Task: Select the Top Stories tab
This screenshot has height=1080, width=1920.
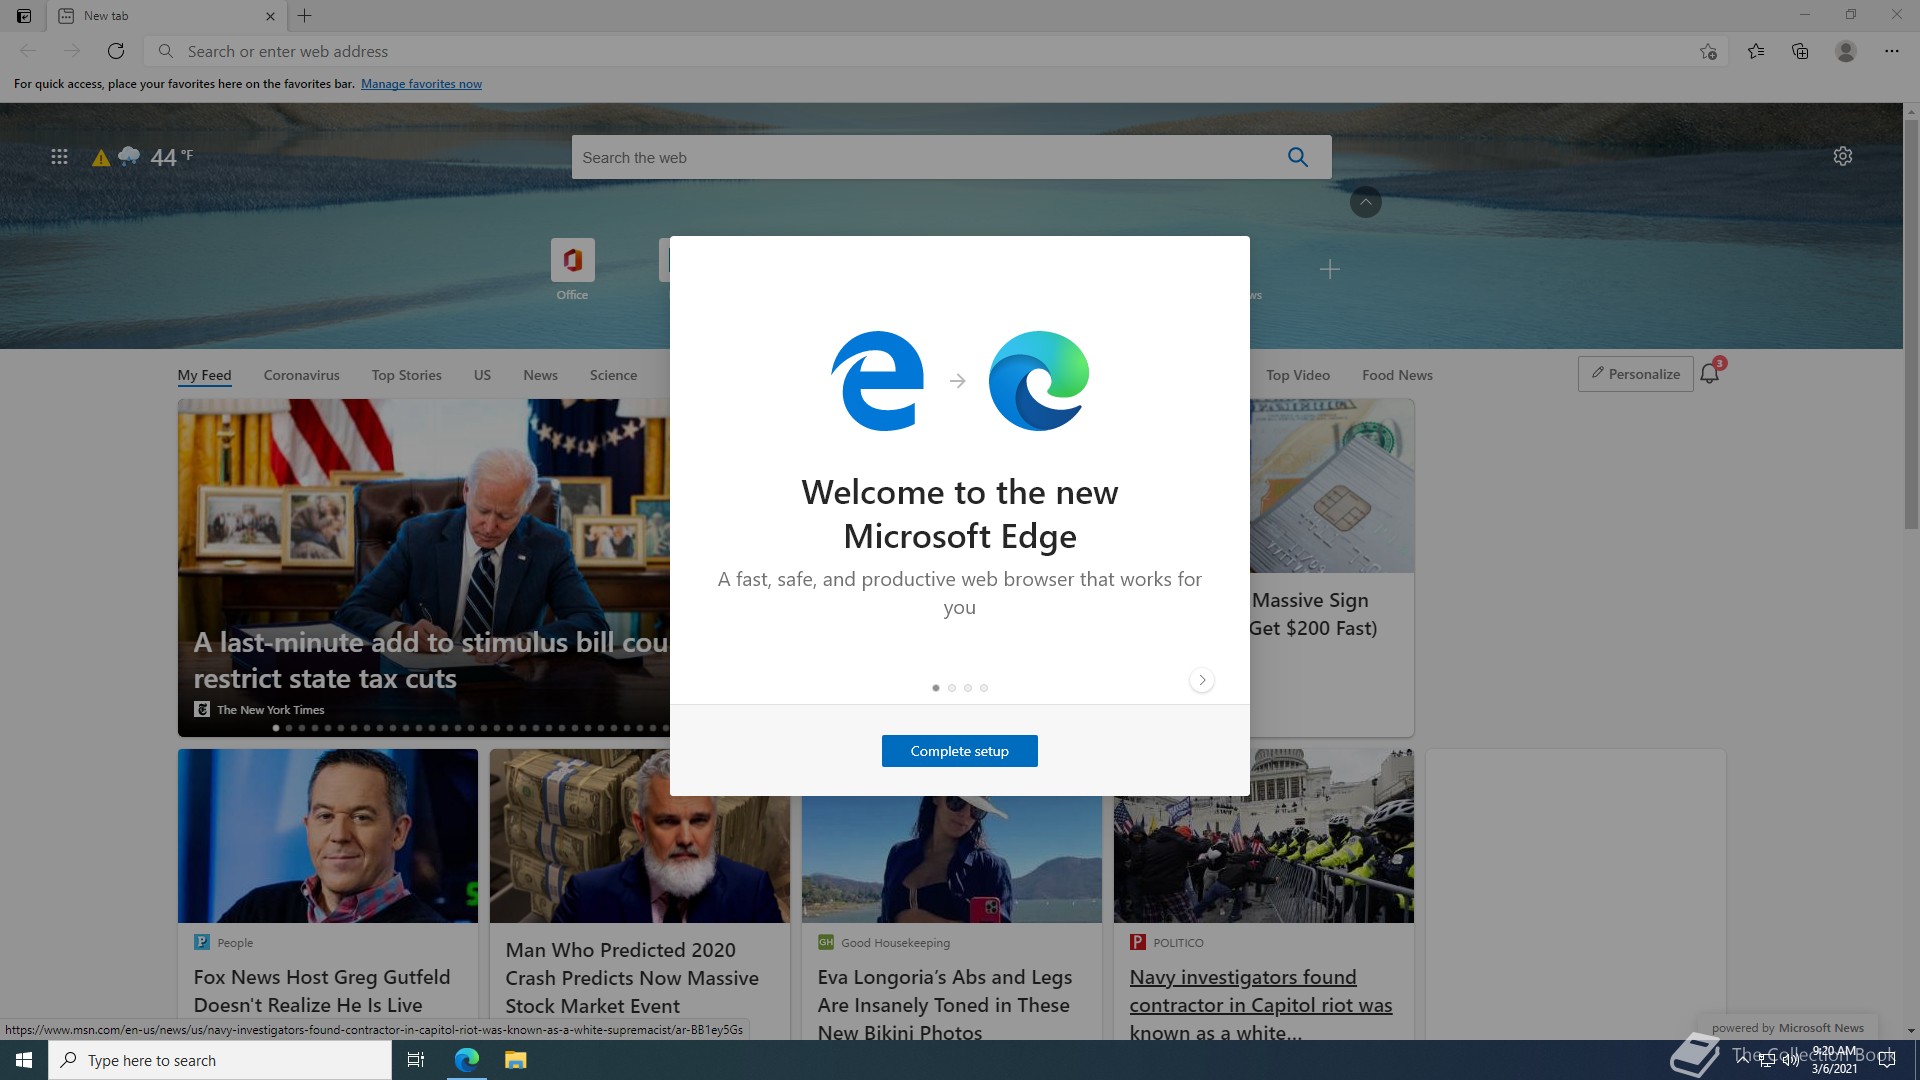Action: [x=406, y=375]
